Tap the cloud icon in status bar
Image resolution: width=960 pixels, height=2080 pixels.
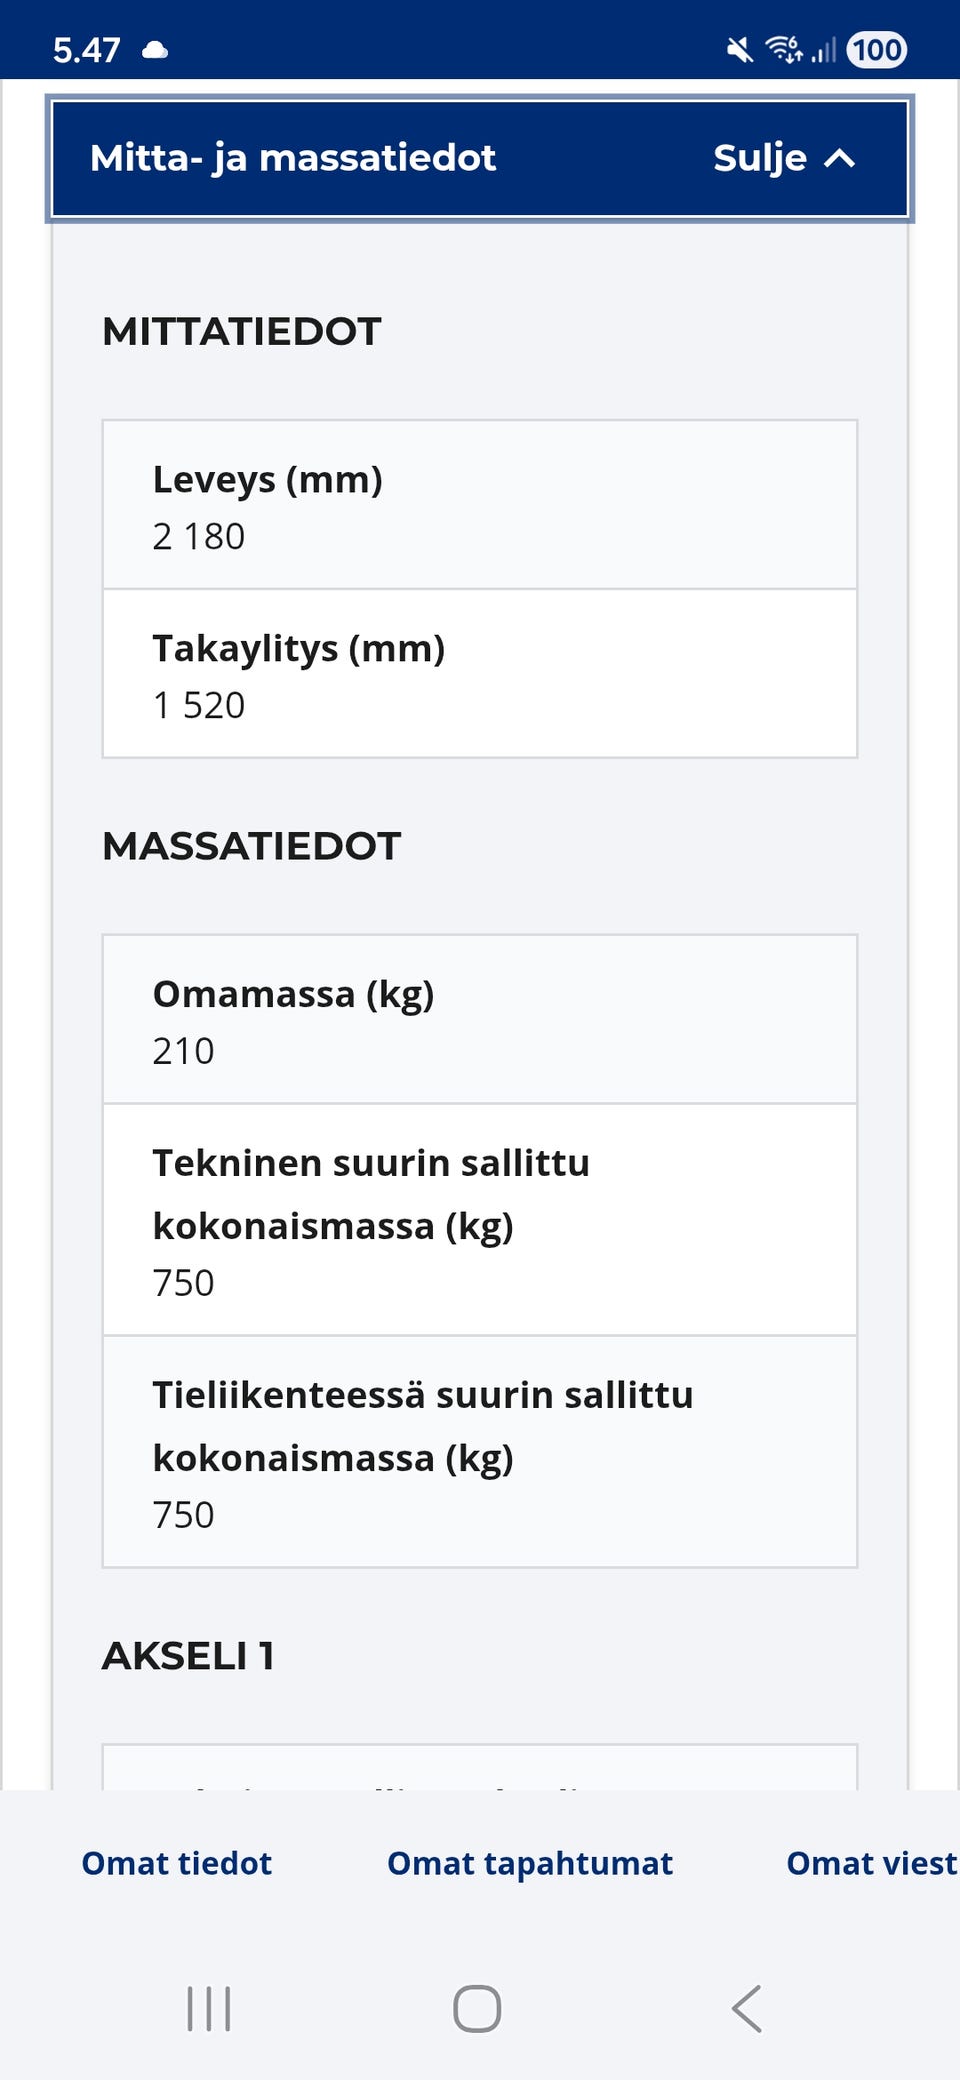[x=155, y=50]
